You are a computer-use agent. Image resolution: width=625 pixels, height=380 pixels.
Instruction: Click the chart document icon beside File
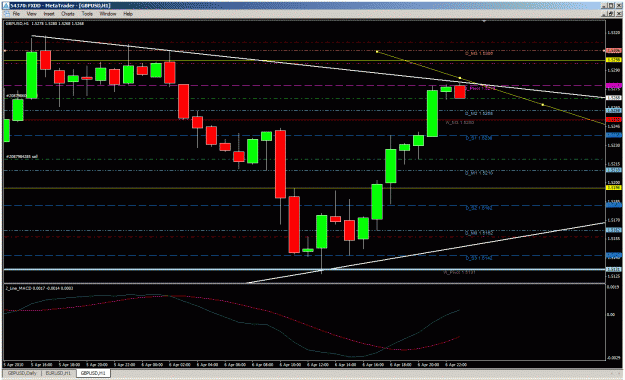[6, 14]
